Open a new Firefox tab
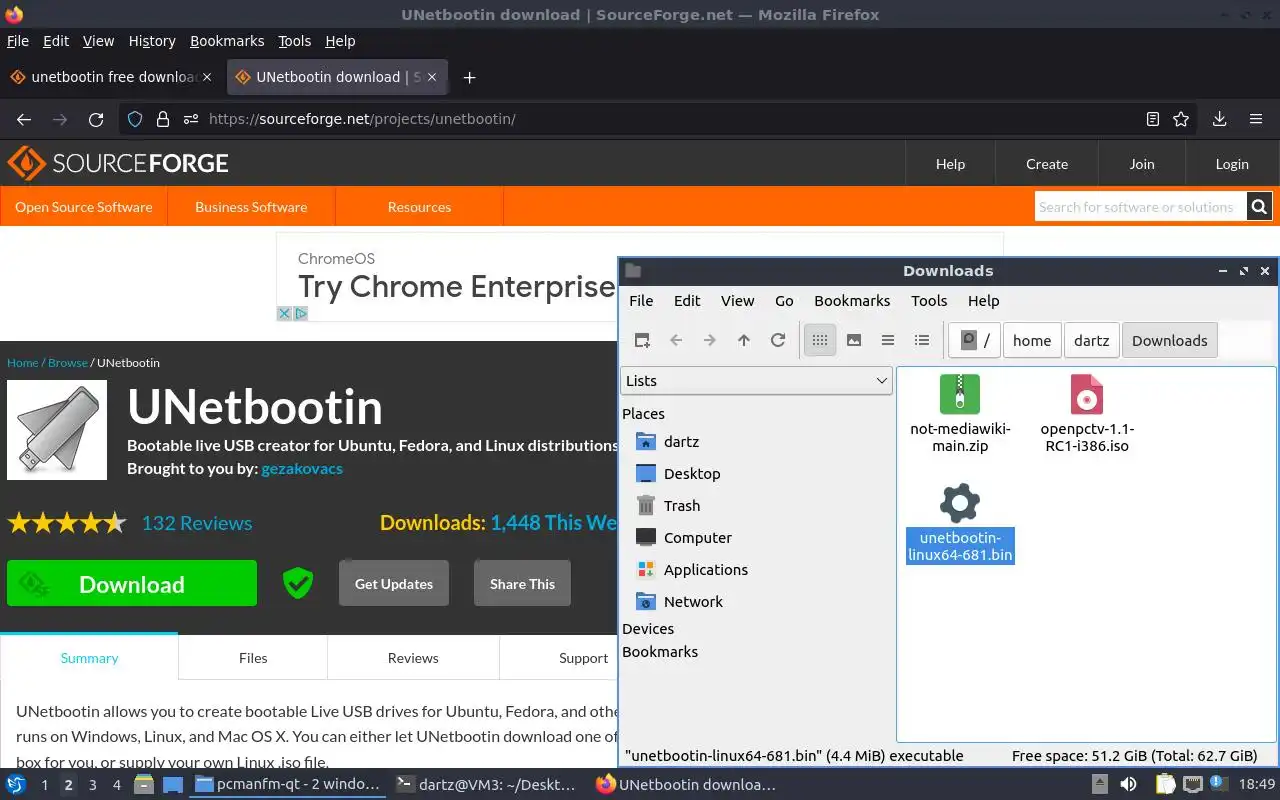 click(469, 77)
